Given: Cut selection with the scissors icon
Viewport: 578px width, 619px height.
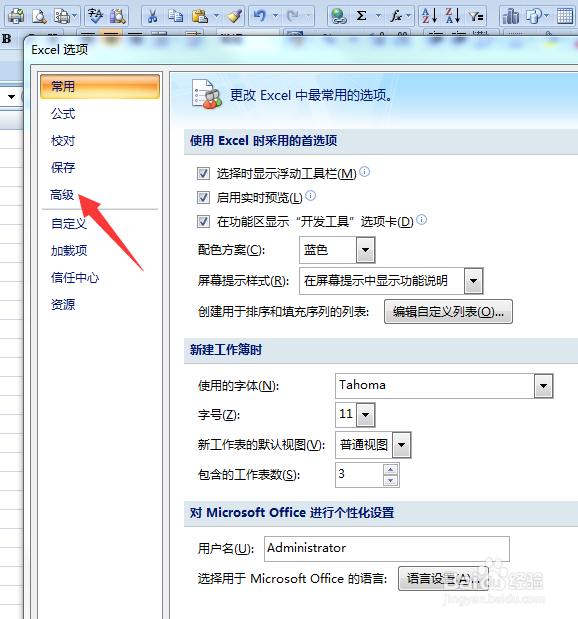Looking at the screenshot, I should click(152, 16).
